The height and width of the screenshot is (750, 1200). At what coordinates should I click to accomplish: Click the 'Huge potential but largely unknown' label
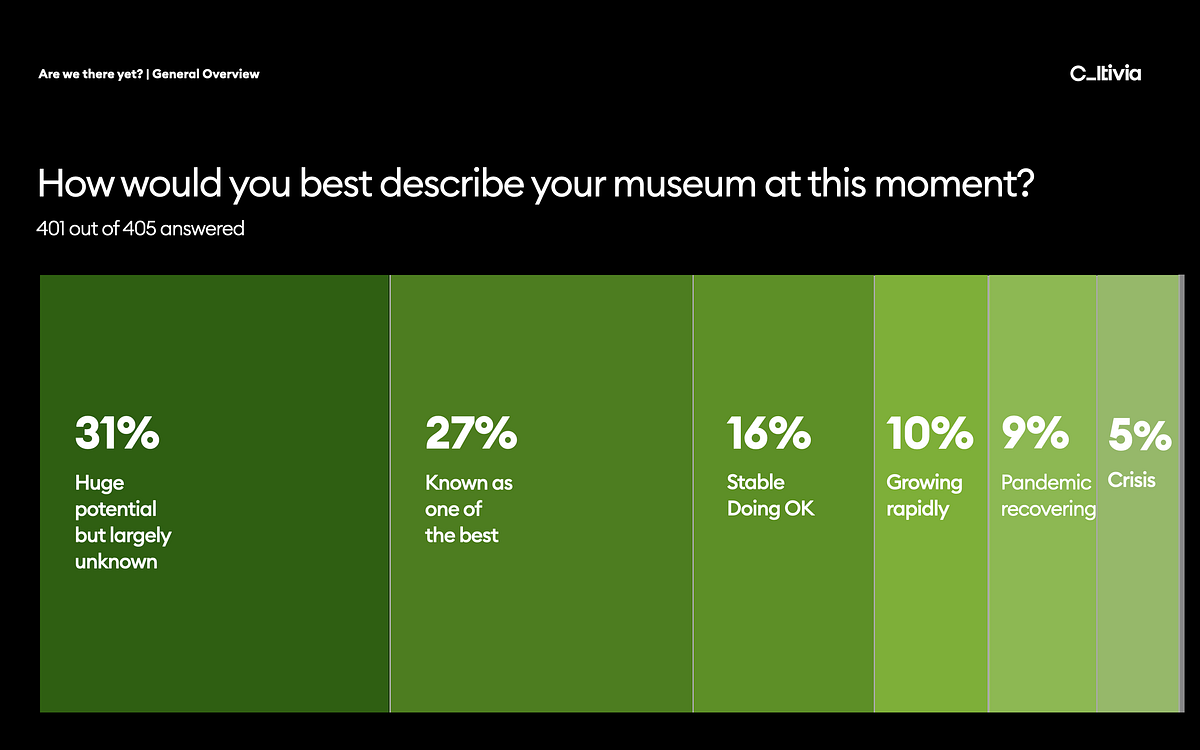pyautogui.click(x=123, y=522)
